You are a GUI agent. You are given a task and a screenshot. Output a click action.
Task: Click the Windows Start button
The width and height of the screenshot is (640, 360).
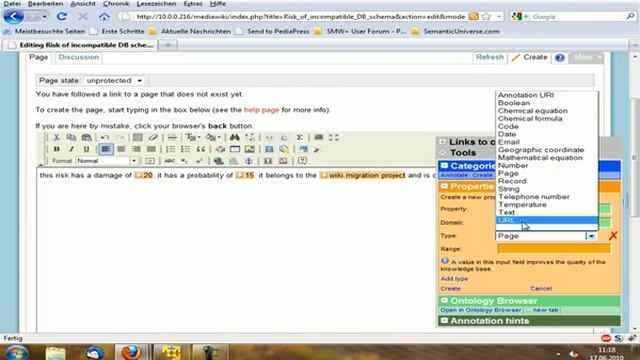tap(17, 353)
